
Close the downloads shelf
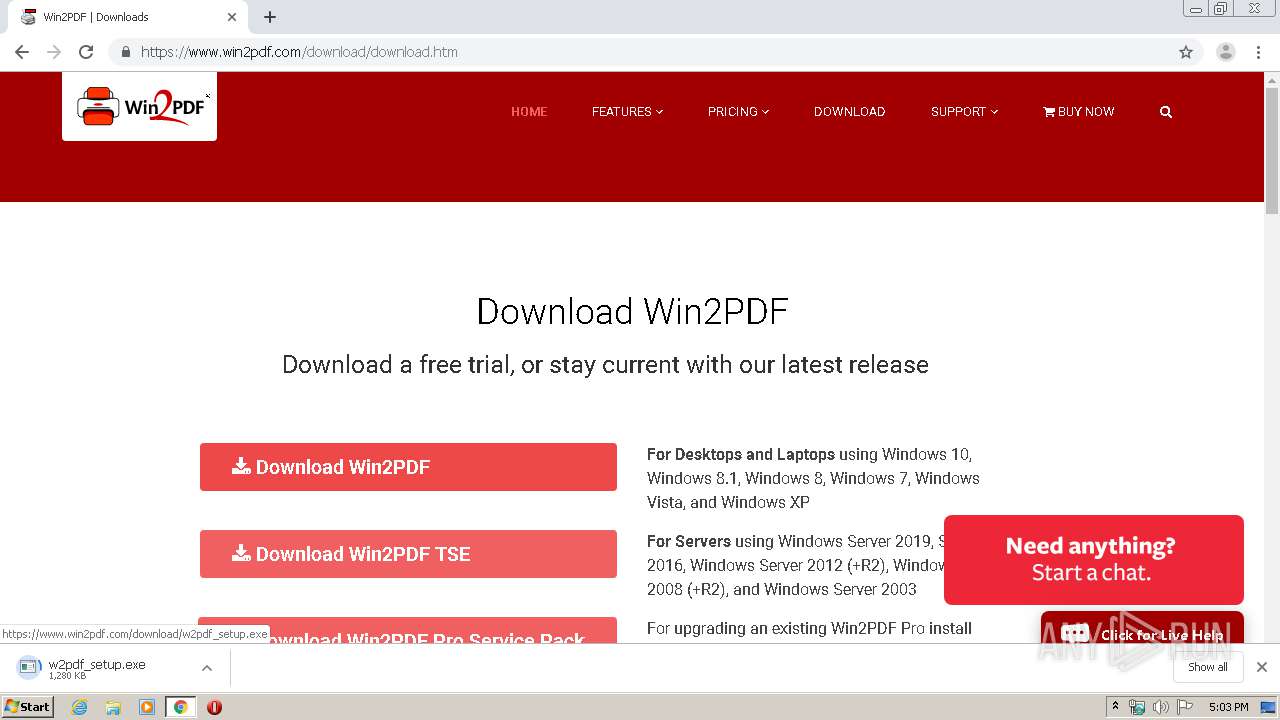(1261, 667)
